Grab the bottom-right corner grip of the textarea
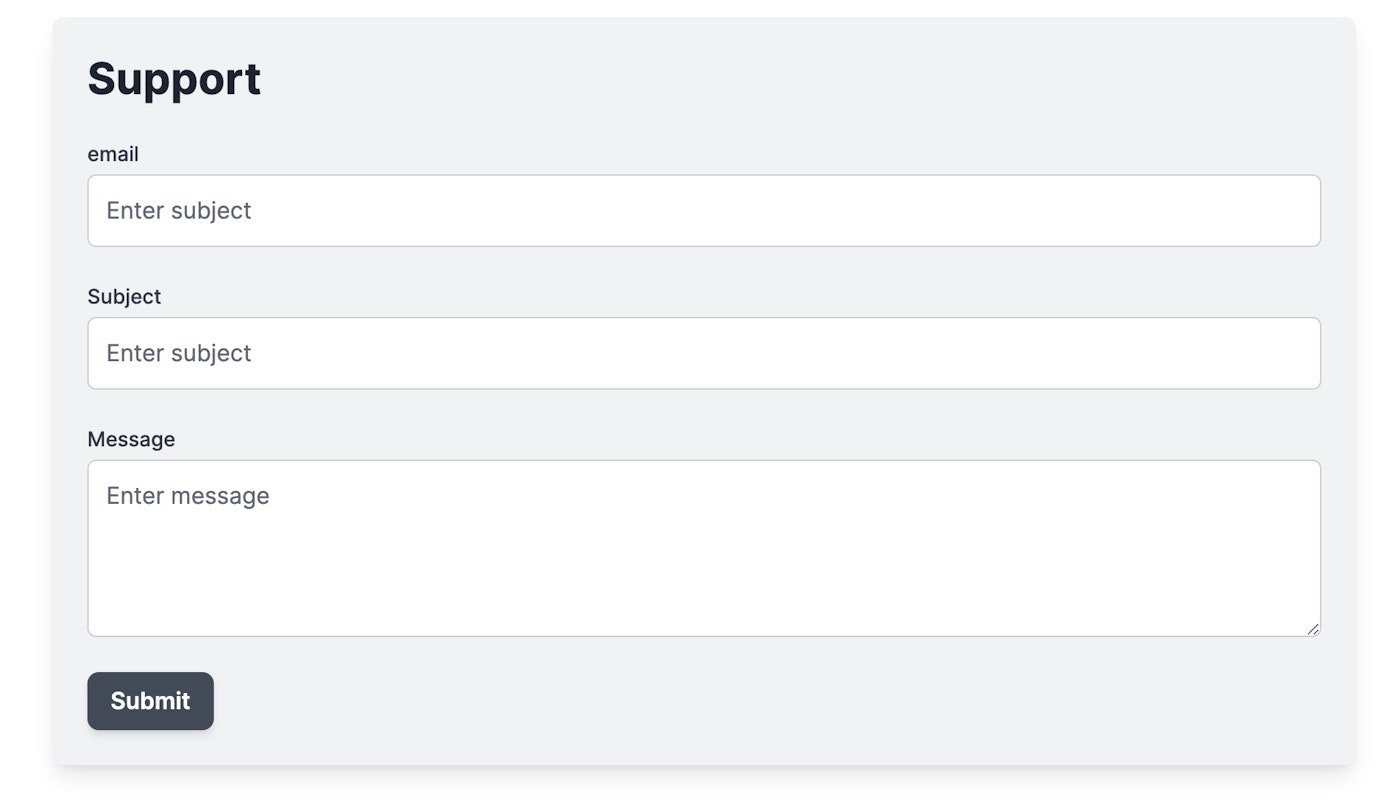This screenshot has height=803, width=1400. tap(1312, 629)
